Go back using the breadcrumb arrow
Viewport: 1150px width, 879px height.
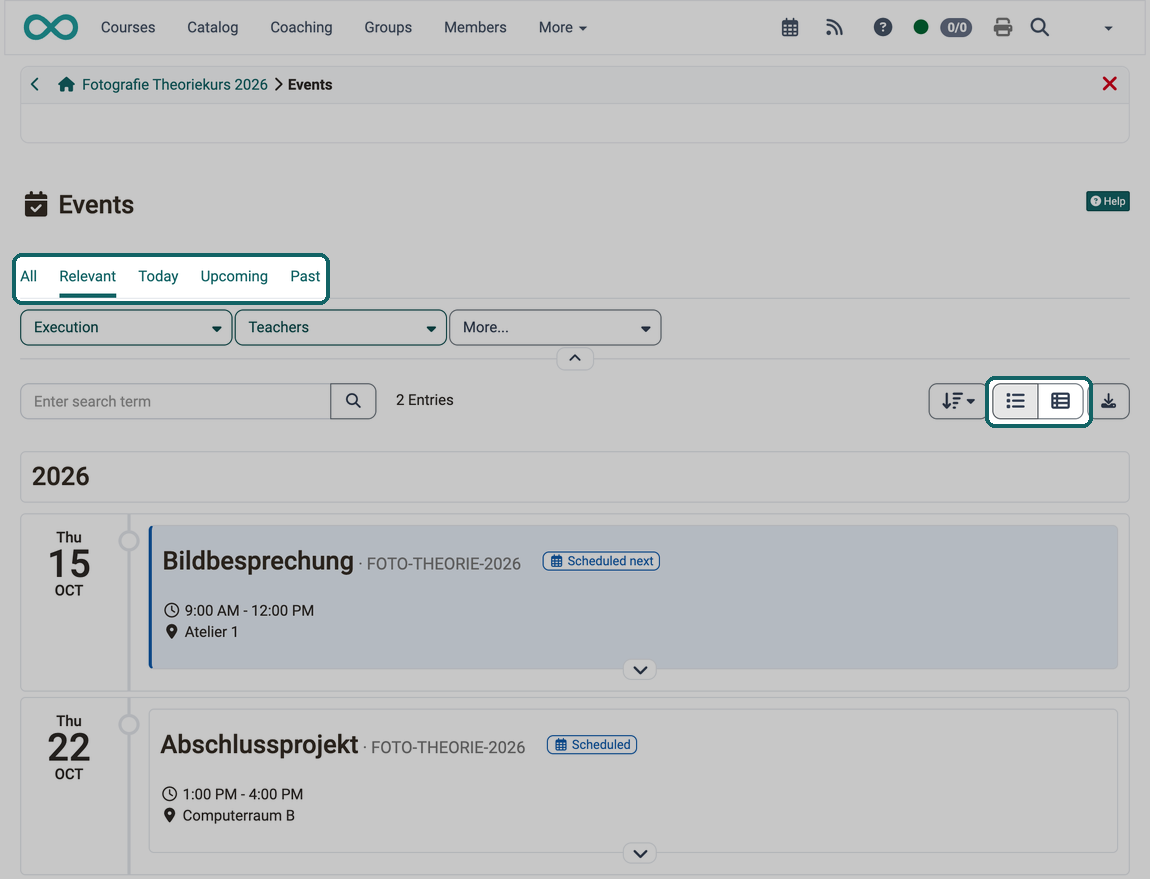[34, 84]
